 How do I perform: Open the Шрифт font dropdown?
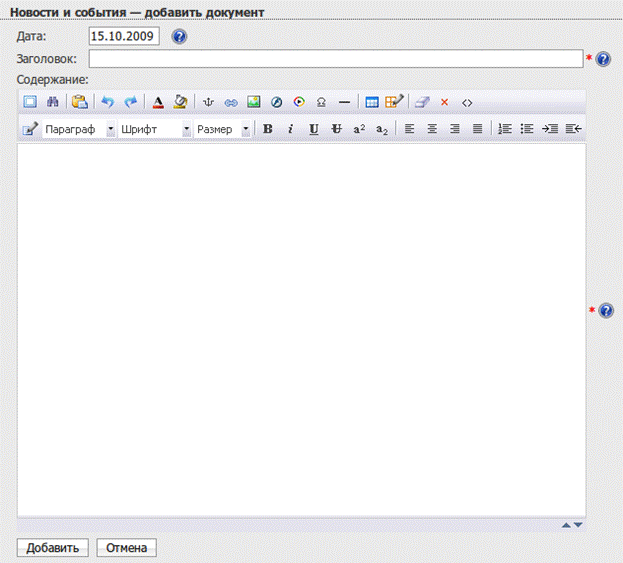[155, 129]
